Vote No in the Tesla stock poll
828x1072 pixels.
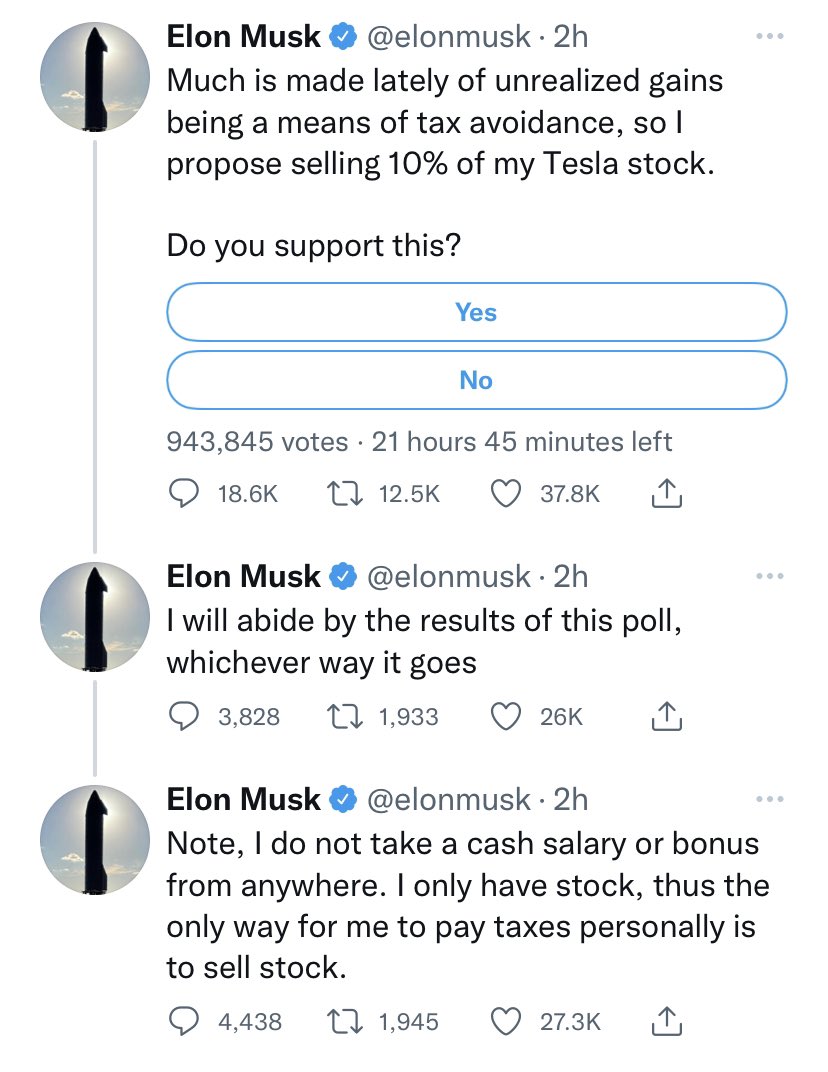(477, 380)
